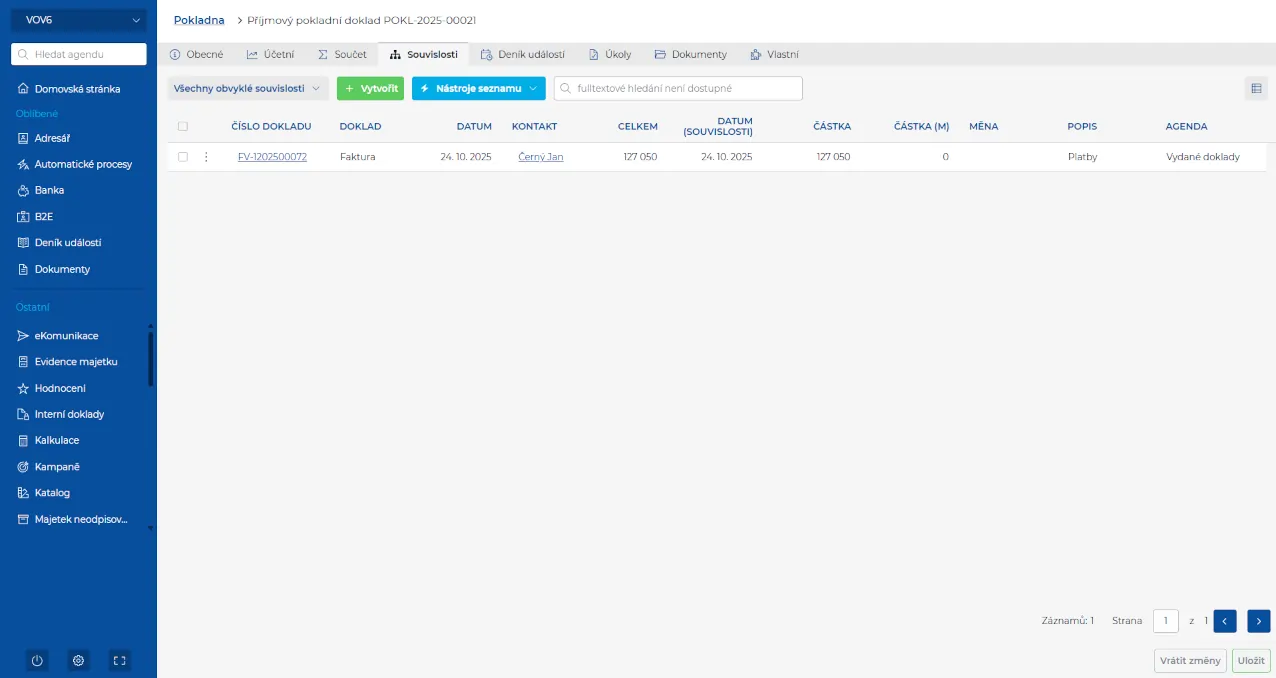Image resolution: width=1276 pixels, height=678 pixels.
Task: Open settings gear in sidebar footer
Action: (x=78, y=660)
